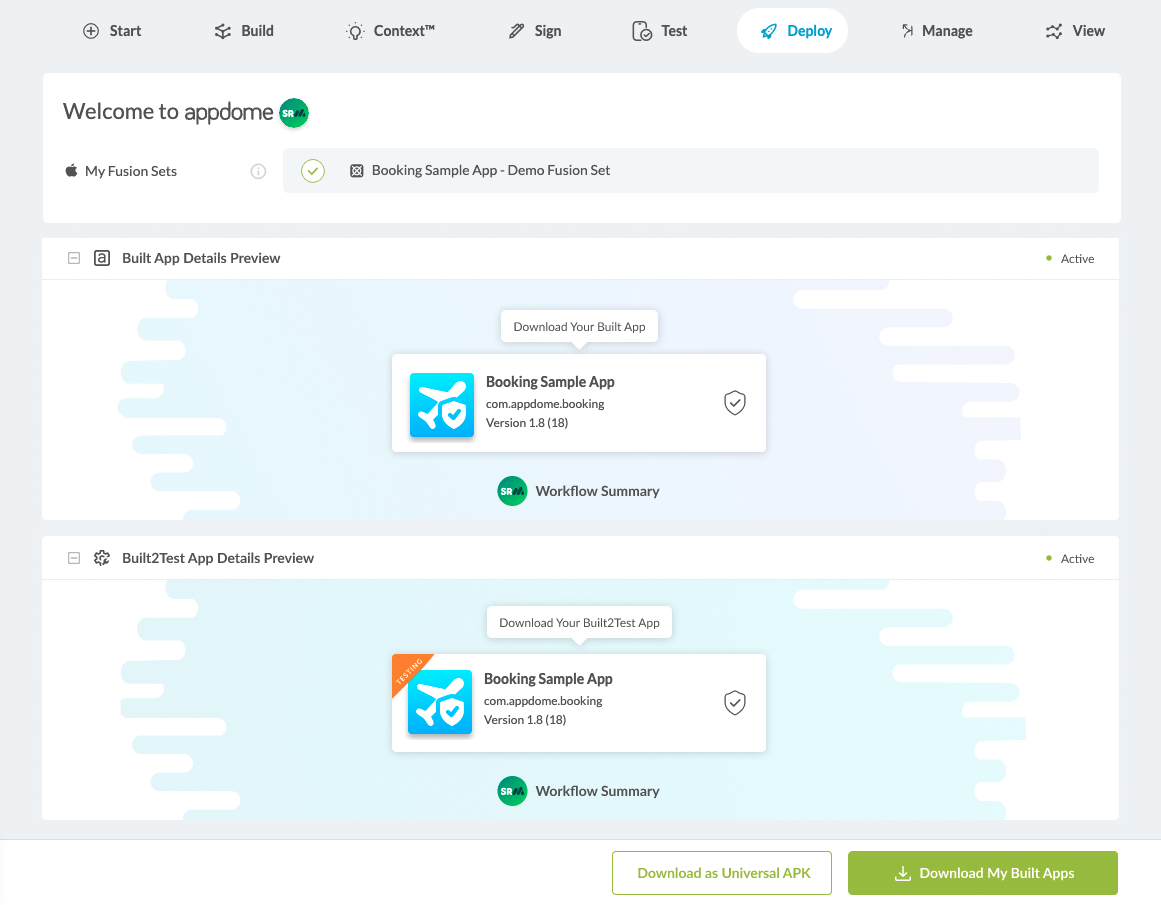Viewport: 1161px width, 905px height.
Task: Open the Start tab
Action: [x=111, y=31]
